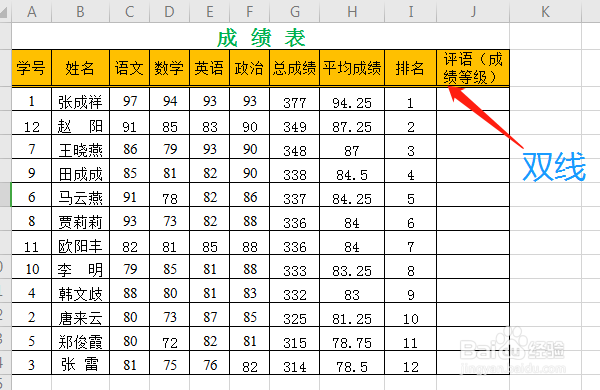The image size is (600, 390).
Task: Click the empty 评语 cell in 马云燕's row
Action: [473, 195]
